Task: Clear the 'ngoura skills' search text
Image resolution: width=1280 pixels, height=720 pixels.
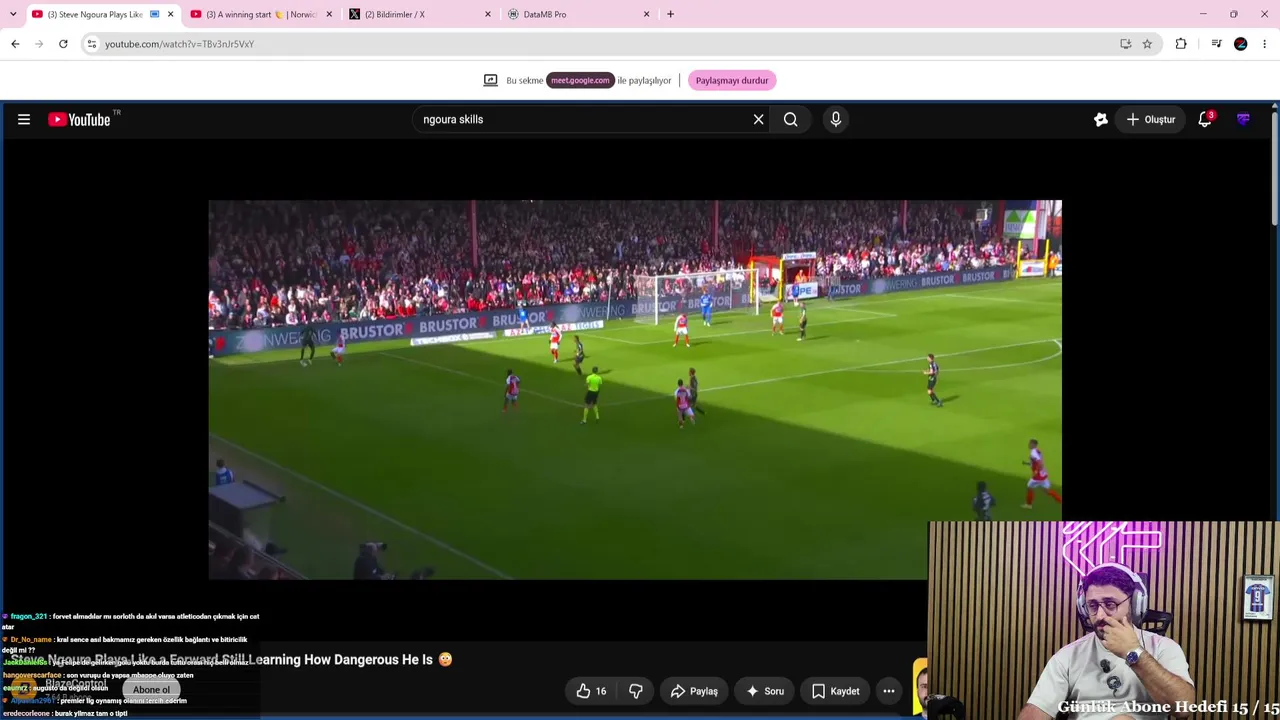Action: [x=758, y=120]
